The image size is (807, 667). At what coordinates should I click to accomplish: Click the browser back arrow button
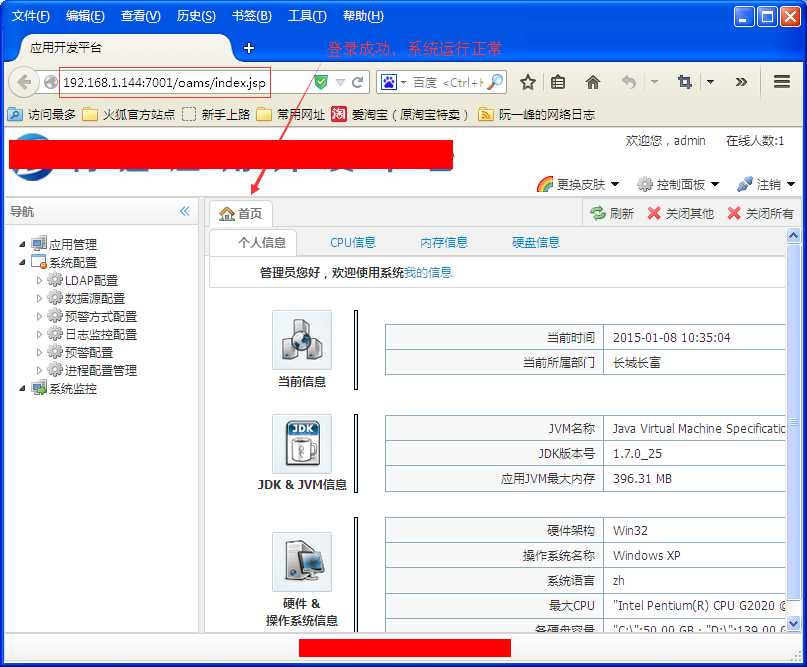click(24, 82)
